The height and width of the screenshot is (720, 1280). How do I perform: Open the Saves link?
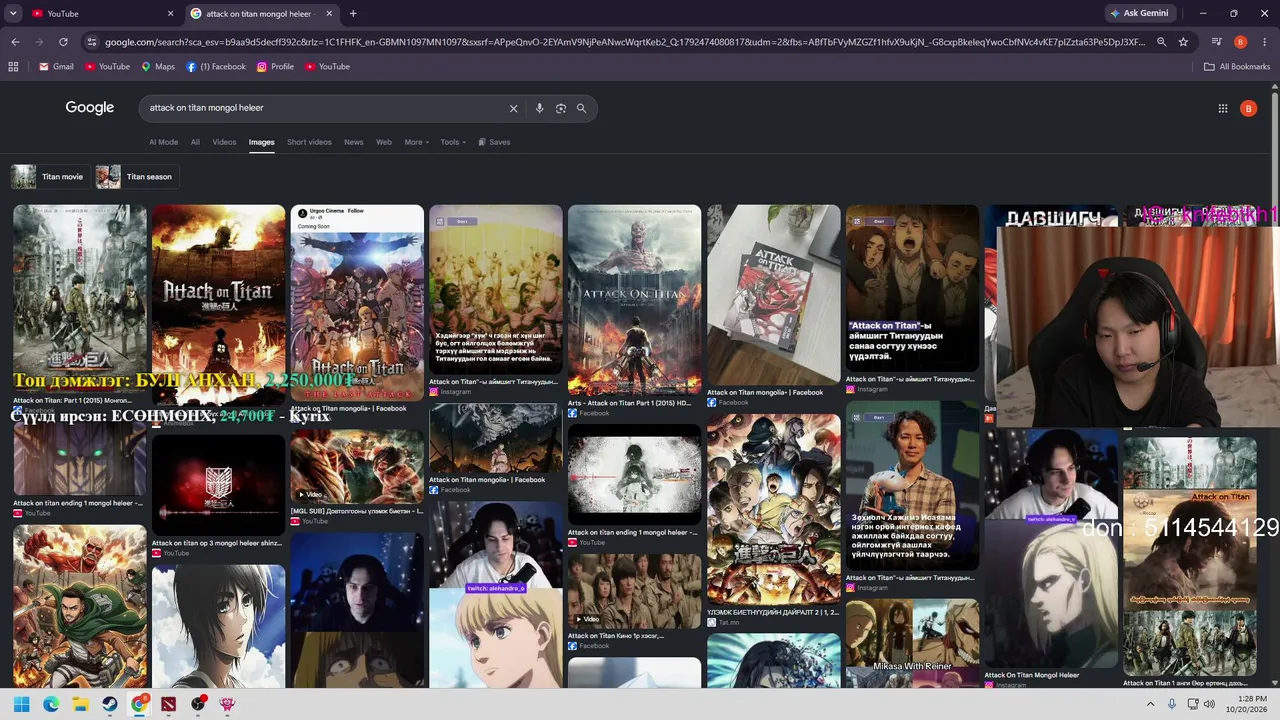point(494,142)
